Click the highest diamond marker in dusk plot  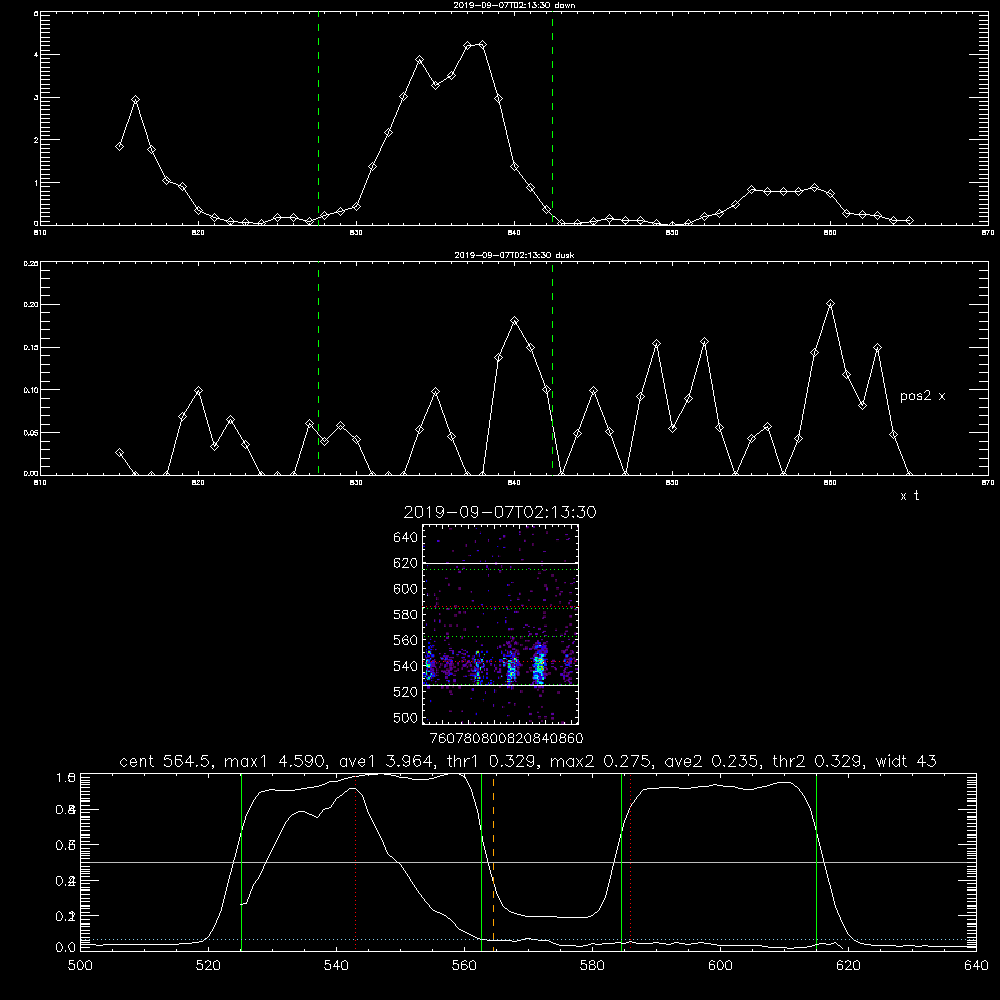pyautogui.click(x=830, y=304)
